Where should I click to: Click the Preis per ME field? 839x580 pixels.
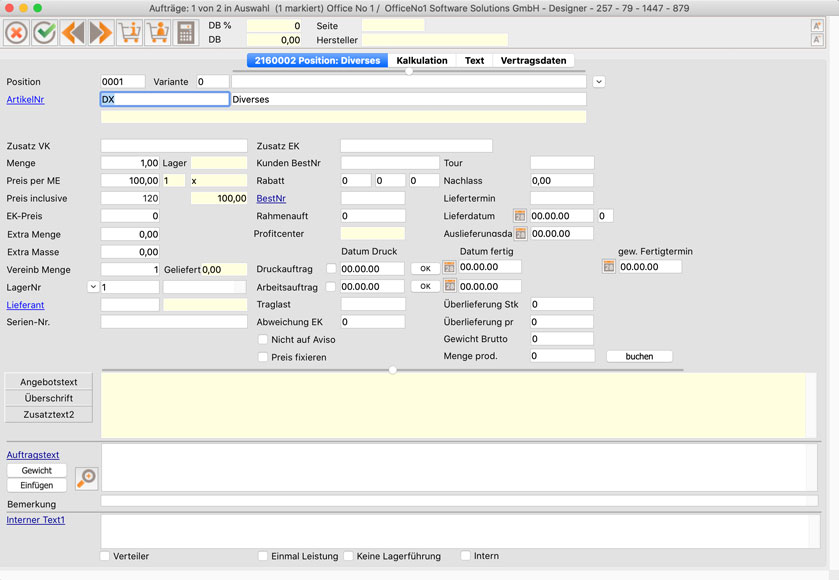130,181
